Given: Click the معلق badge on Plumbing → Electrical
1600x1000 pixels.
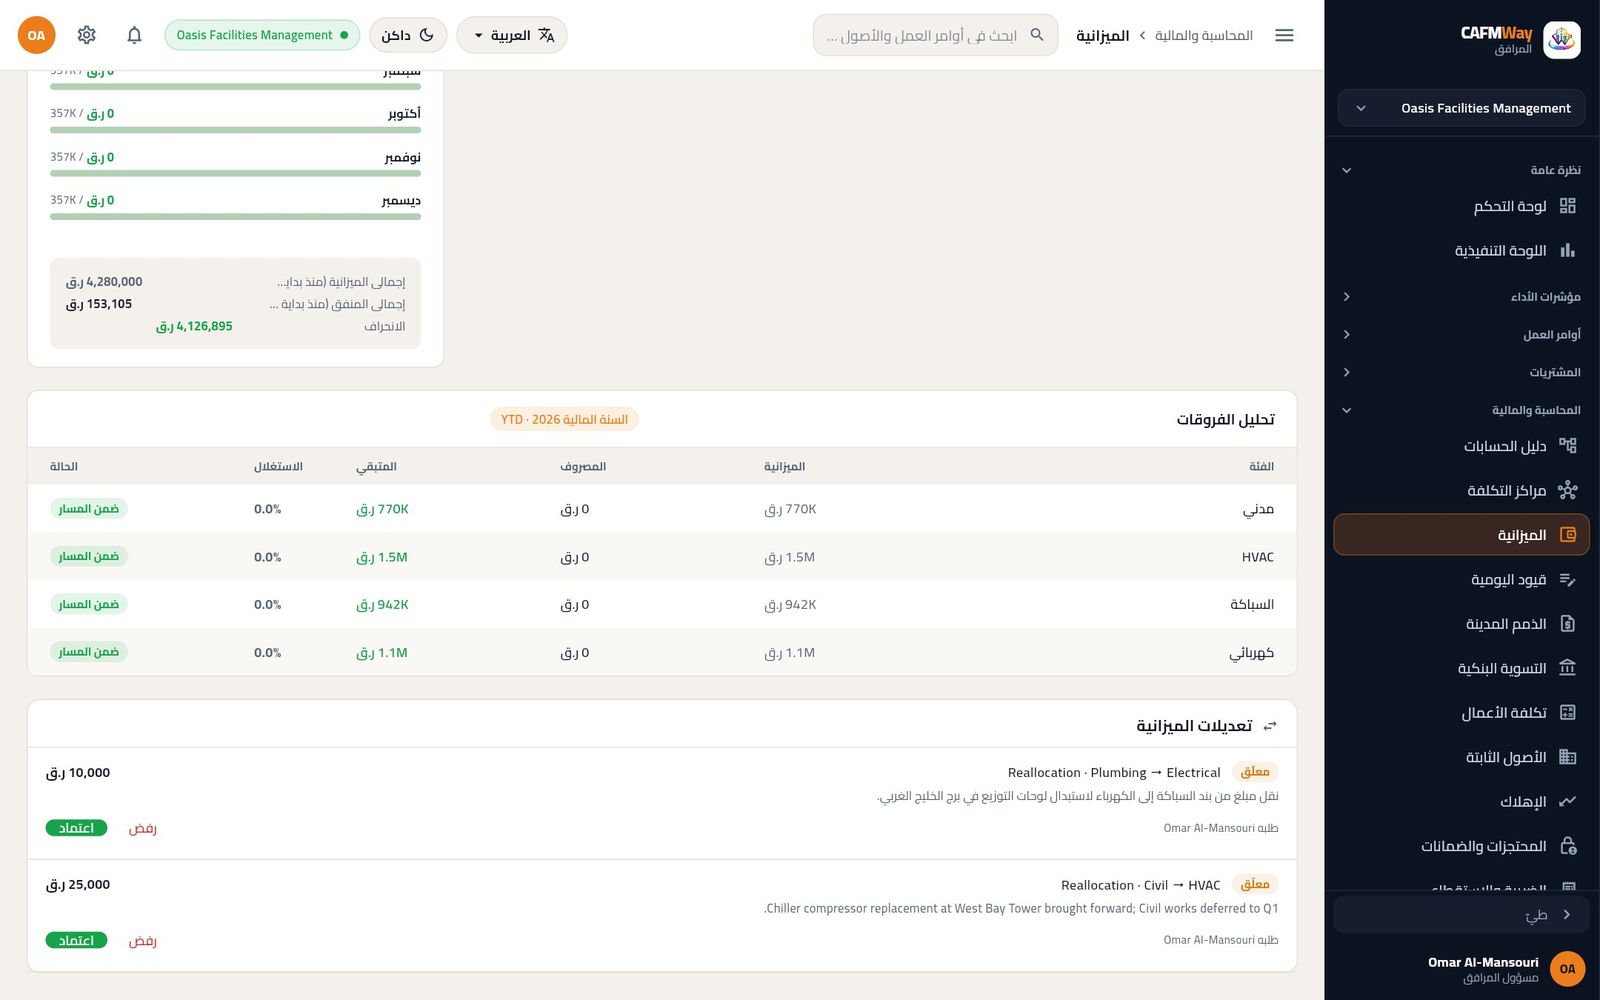Looking at the screenshot, I should 1255,771.
